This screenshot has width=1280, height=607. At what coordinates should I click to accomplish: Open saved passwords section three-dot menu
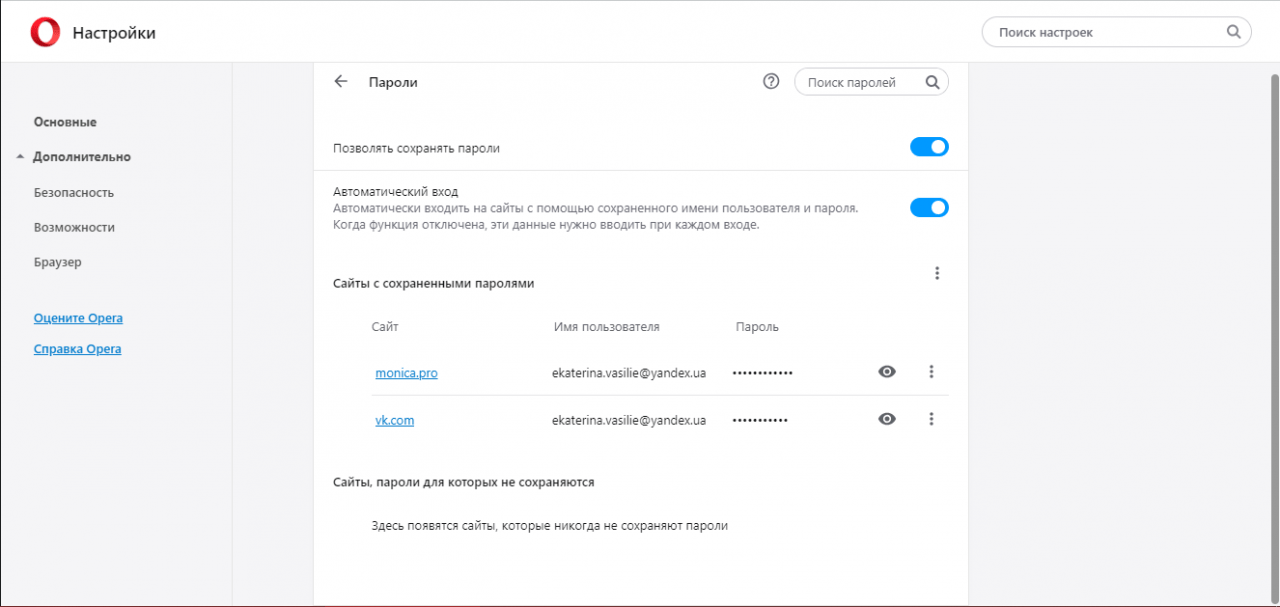(937, 273)
